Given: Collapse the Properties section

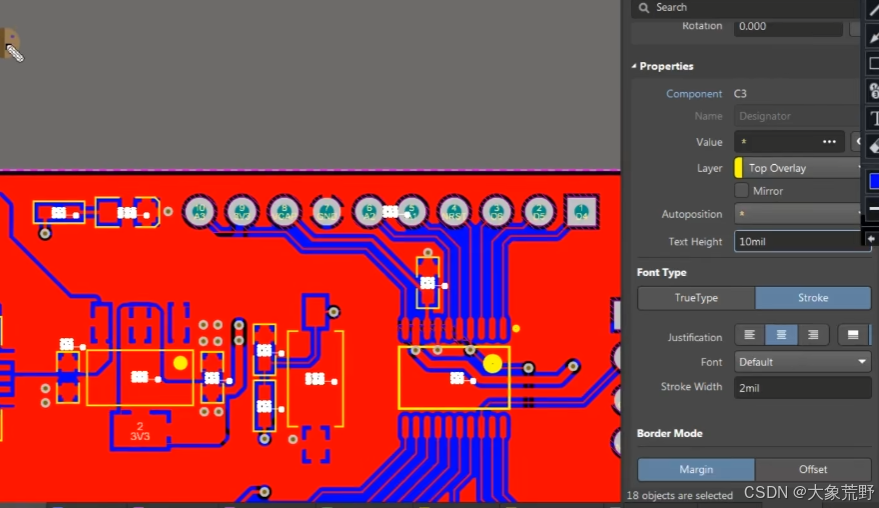Looking at the screenshot, I should point(634,66).
